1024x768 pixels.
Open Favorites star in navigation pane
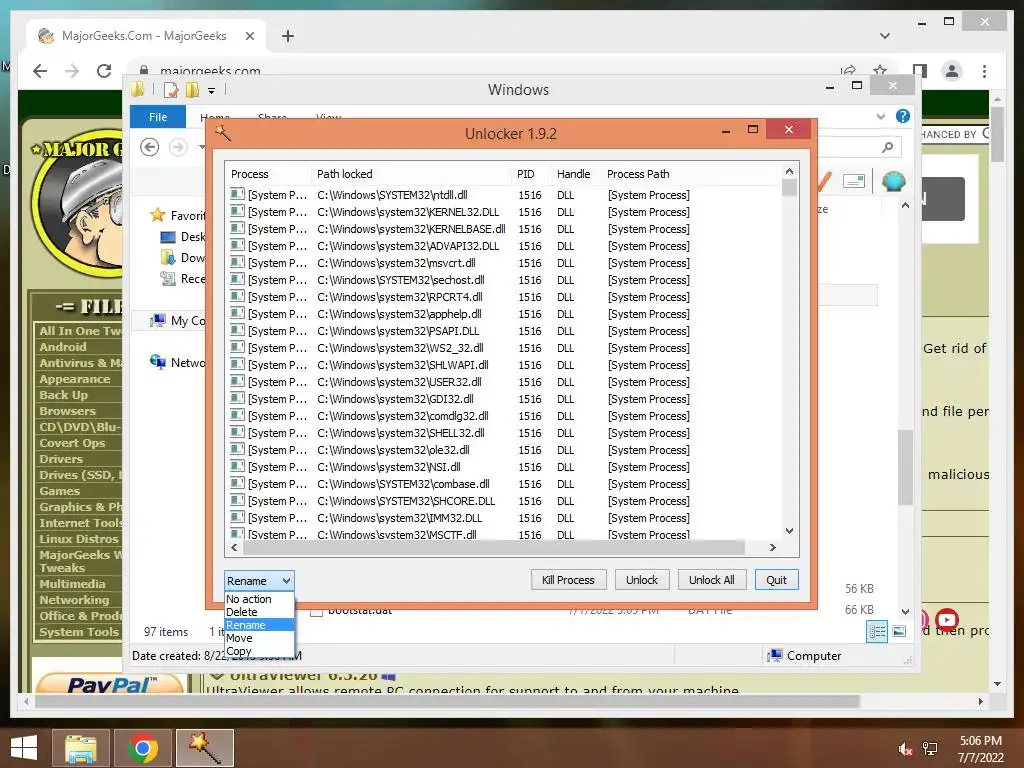click(x=157, y=215)
